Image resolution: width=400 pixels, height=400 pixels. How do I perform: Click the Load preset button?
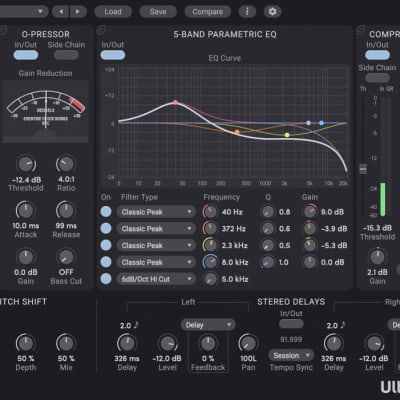(113, 12)
